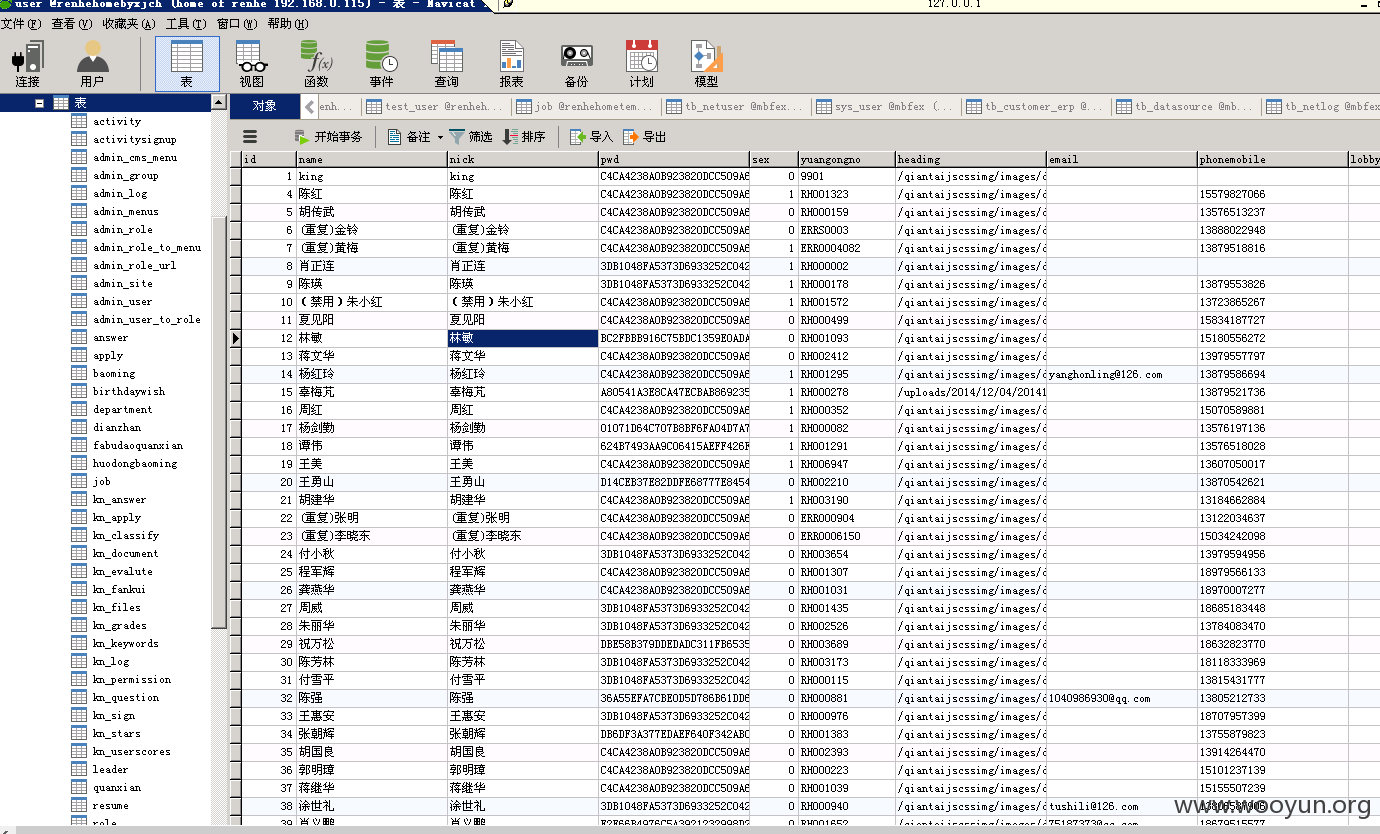Select the leader table in tree
The width and height of the screenshot is (1380, 834).
[x=111, y=769]
